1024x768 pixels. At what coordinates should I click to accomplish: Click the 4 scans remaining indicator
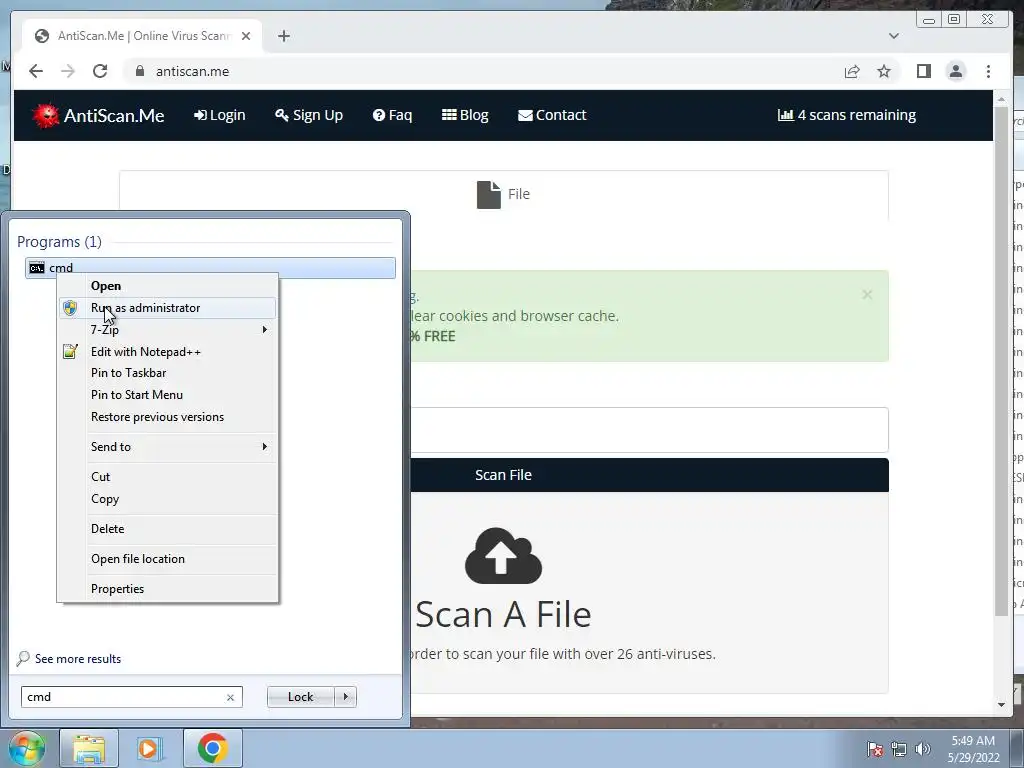[846, 115]
